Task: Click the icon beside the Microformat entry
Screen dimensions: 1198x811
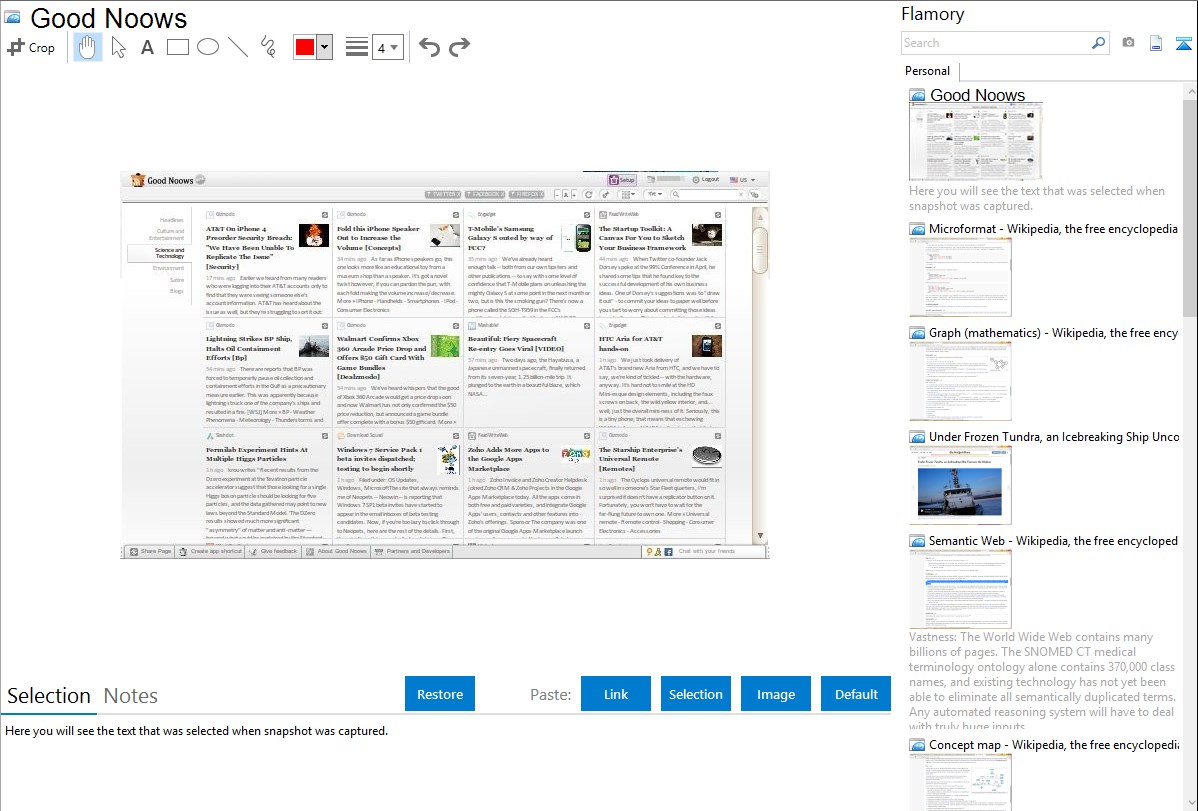Action: pos(918,229)
